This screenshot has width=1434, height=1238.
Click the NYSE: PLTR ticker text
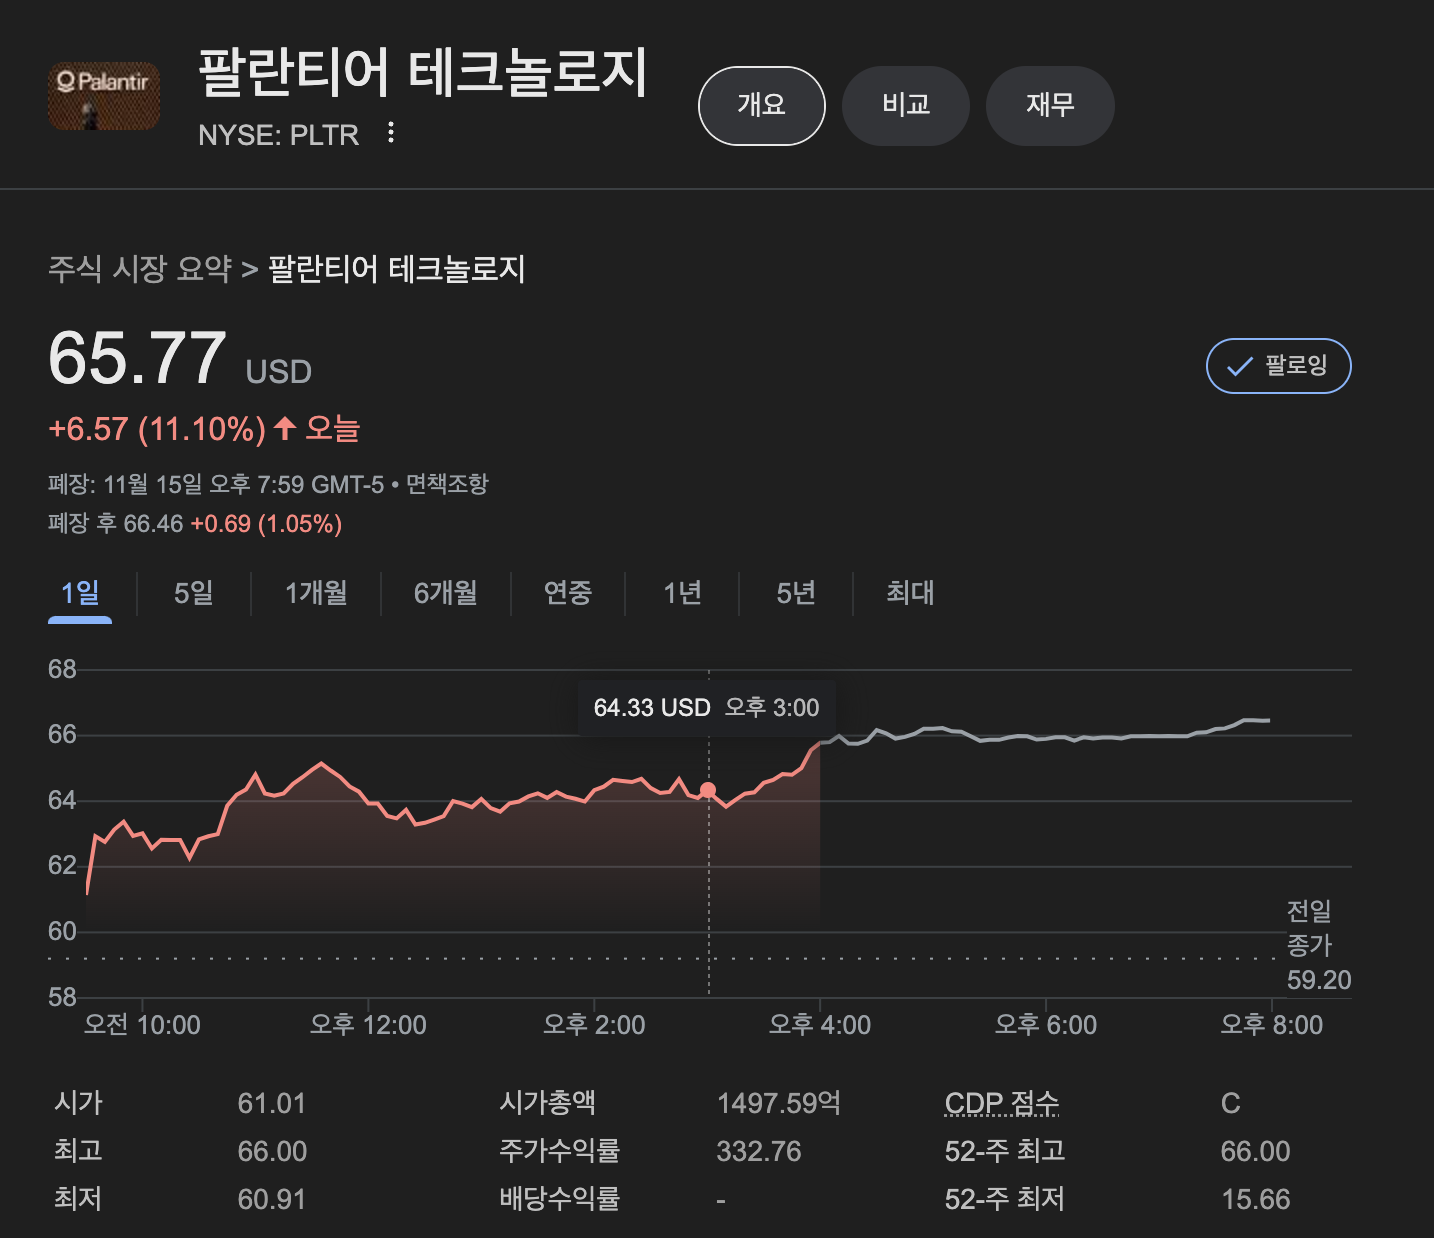point(278,135)
